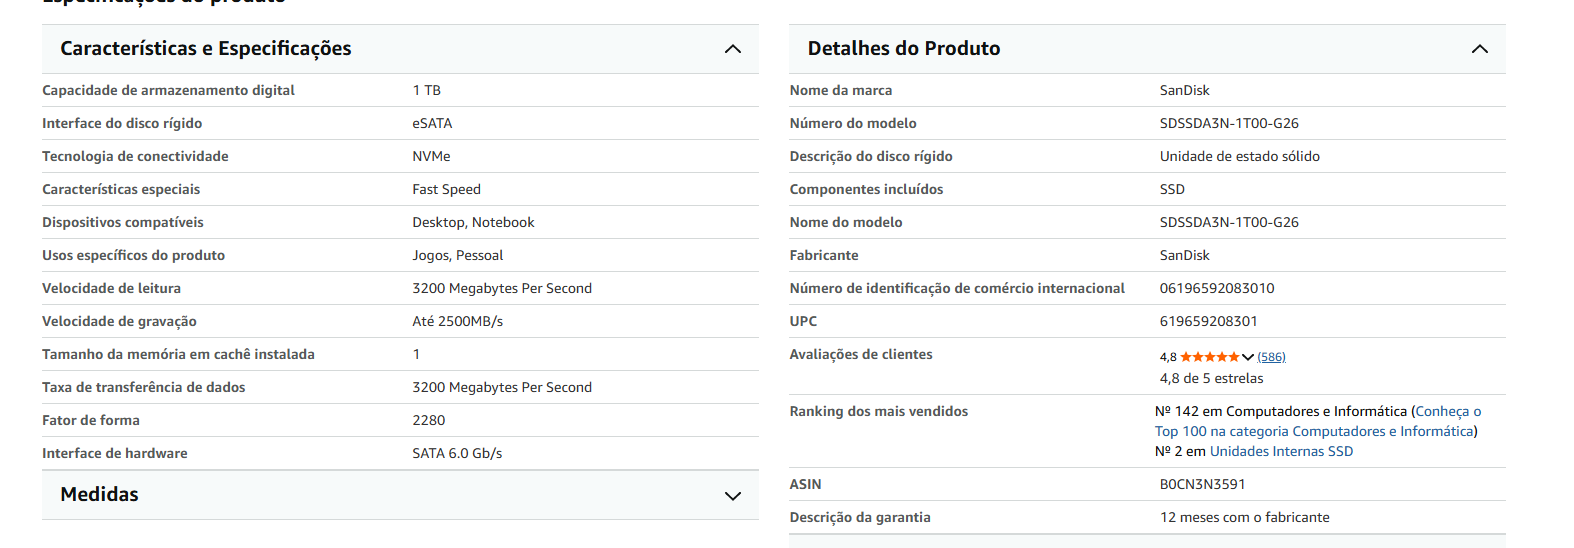1574x548 pixels.
Task: Click the Fator de forma value 2280
Action: [x=428, y=420]
